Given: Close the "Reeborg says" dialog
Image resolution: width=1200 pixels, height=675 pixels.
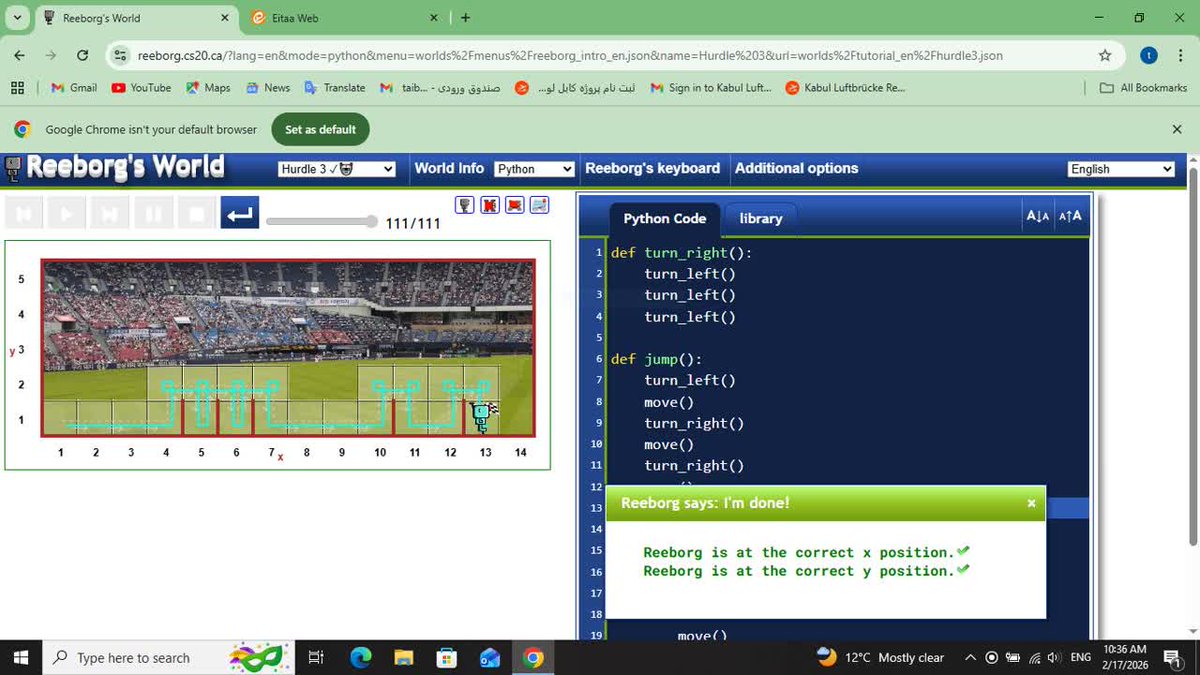Looking at the screenshot, I should [x=1031, y=503].
